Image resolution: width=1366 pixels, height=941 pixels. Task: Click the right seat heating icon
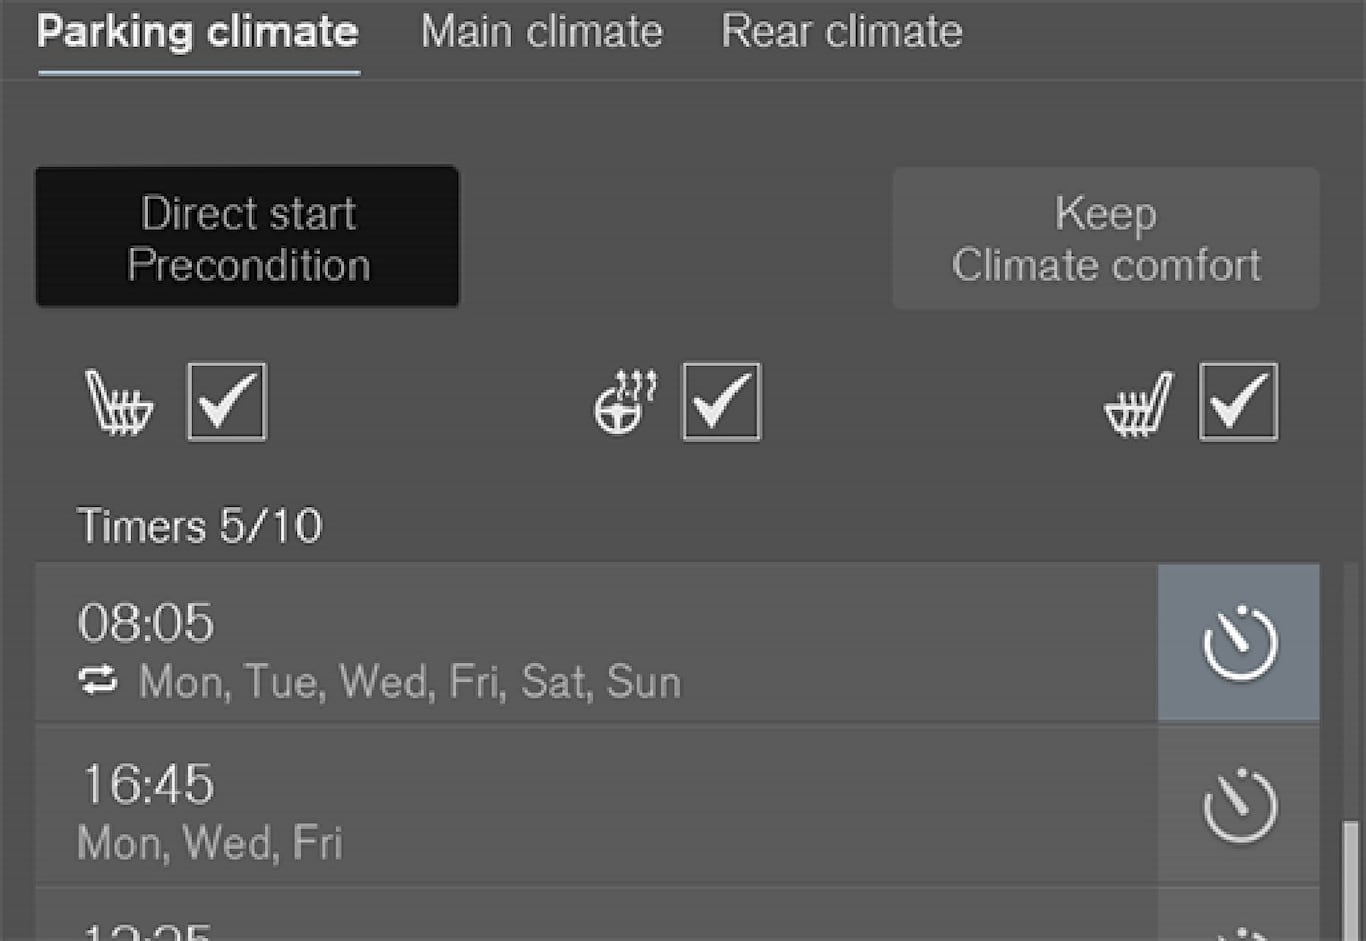pos(1138,404)
